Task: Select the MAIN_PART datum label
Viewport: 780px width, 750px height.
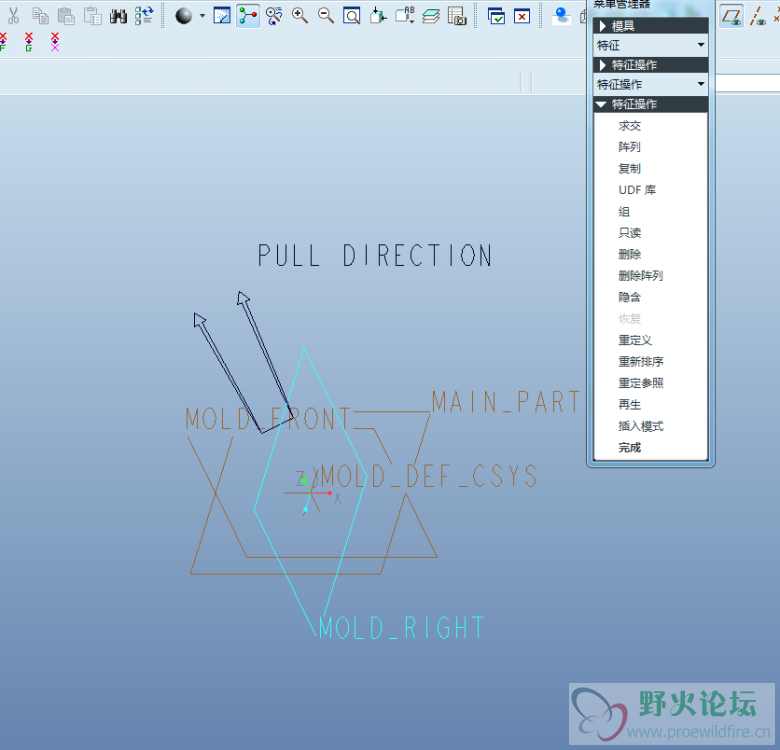Action: click(505, 402)
